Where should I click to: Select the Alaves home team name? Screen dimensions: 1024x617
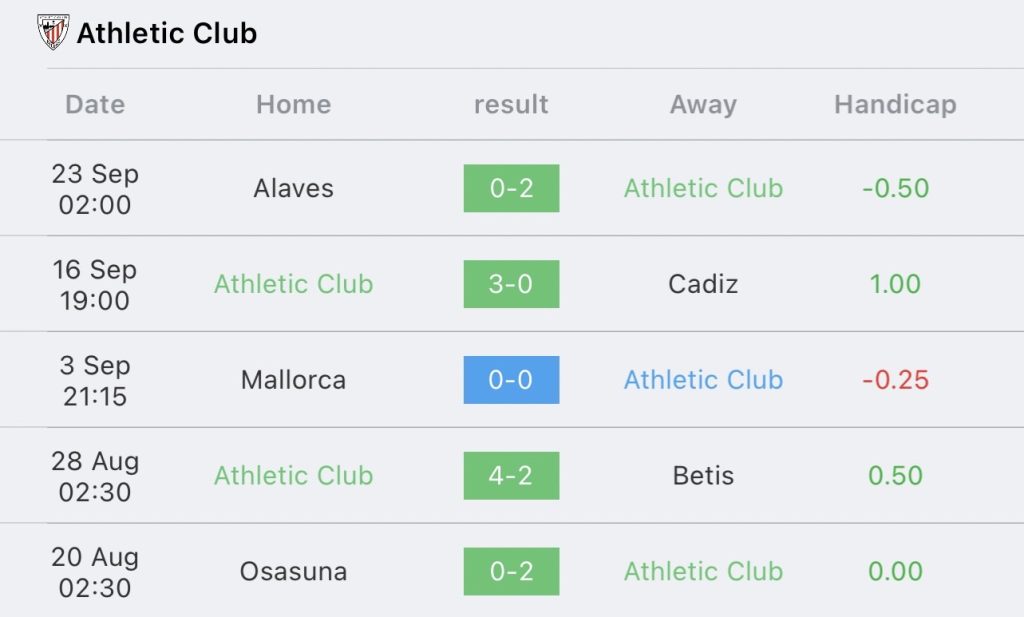[x=294, y=188]
